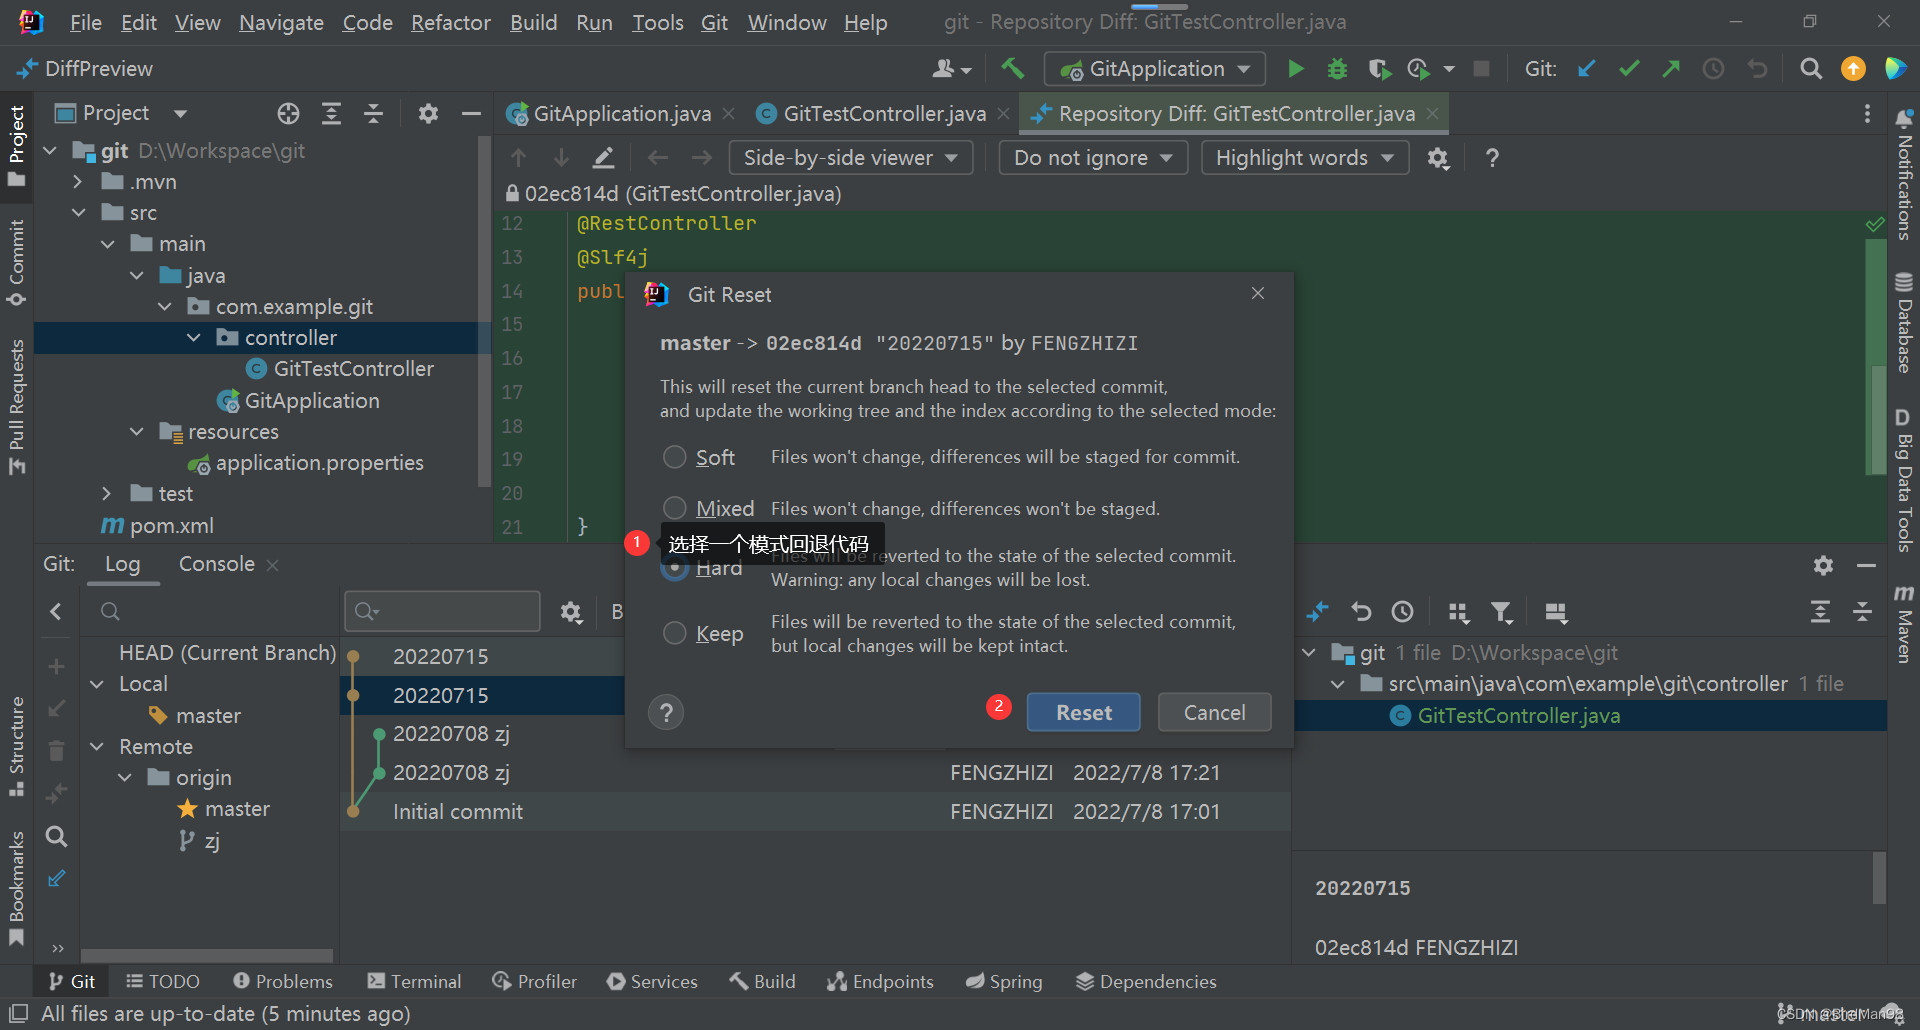Switch to Git Console tab

(x=217, y=564)
